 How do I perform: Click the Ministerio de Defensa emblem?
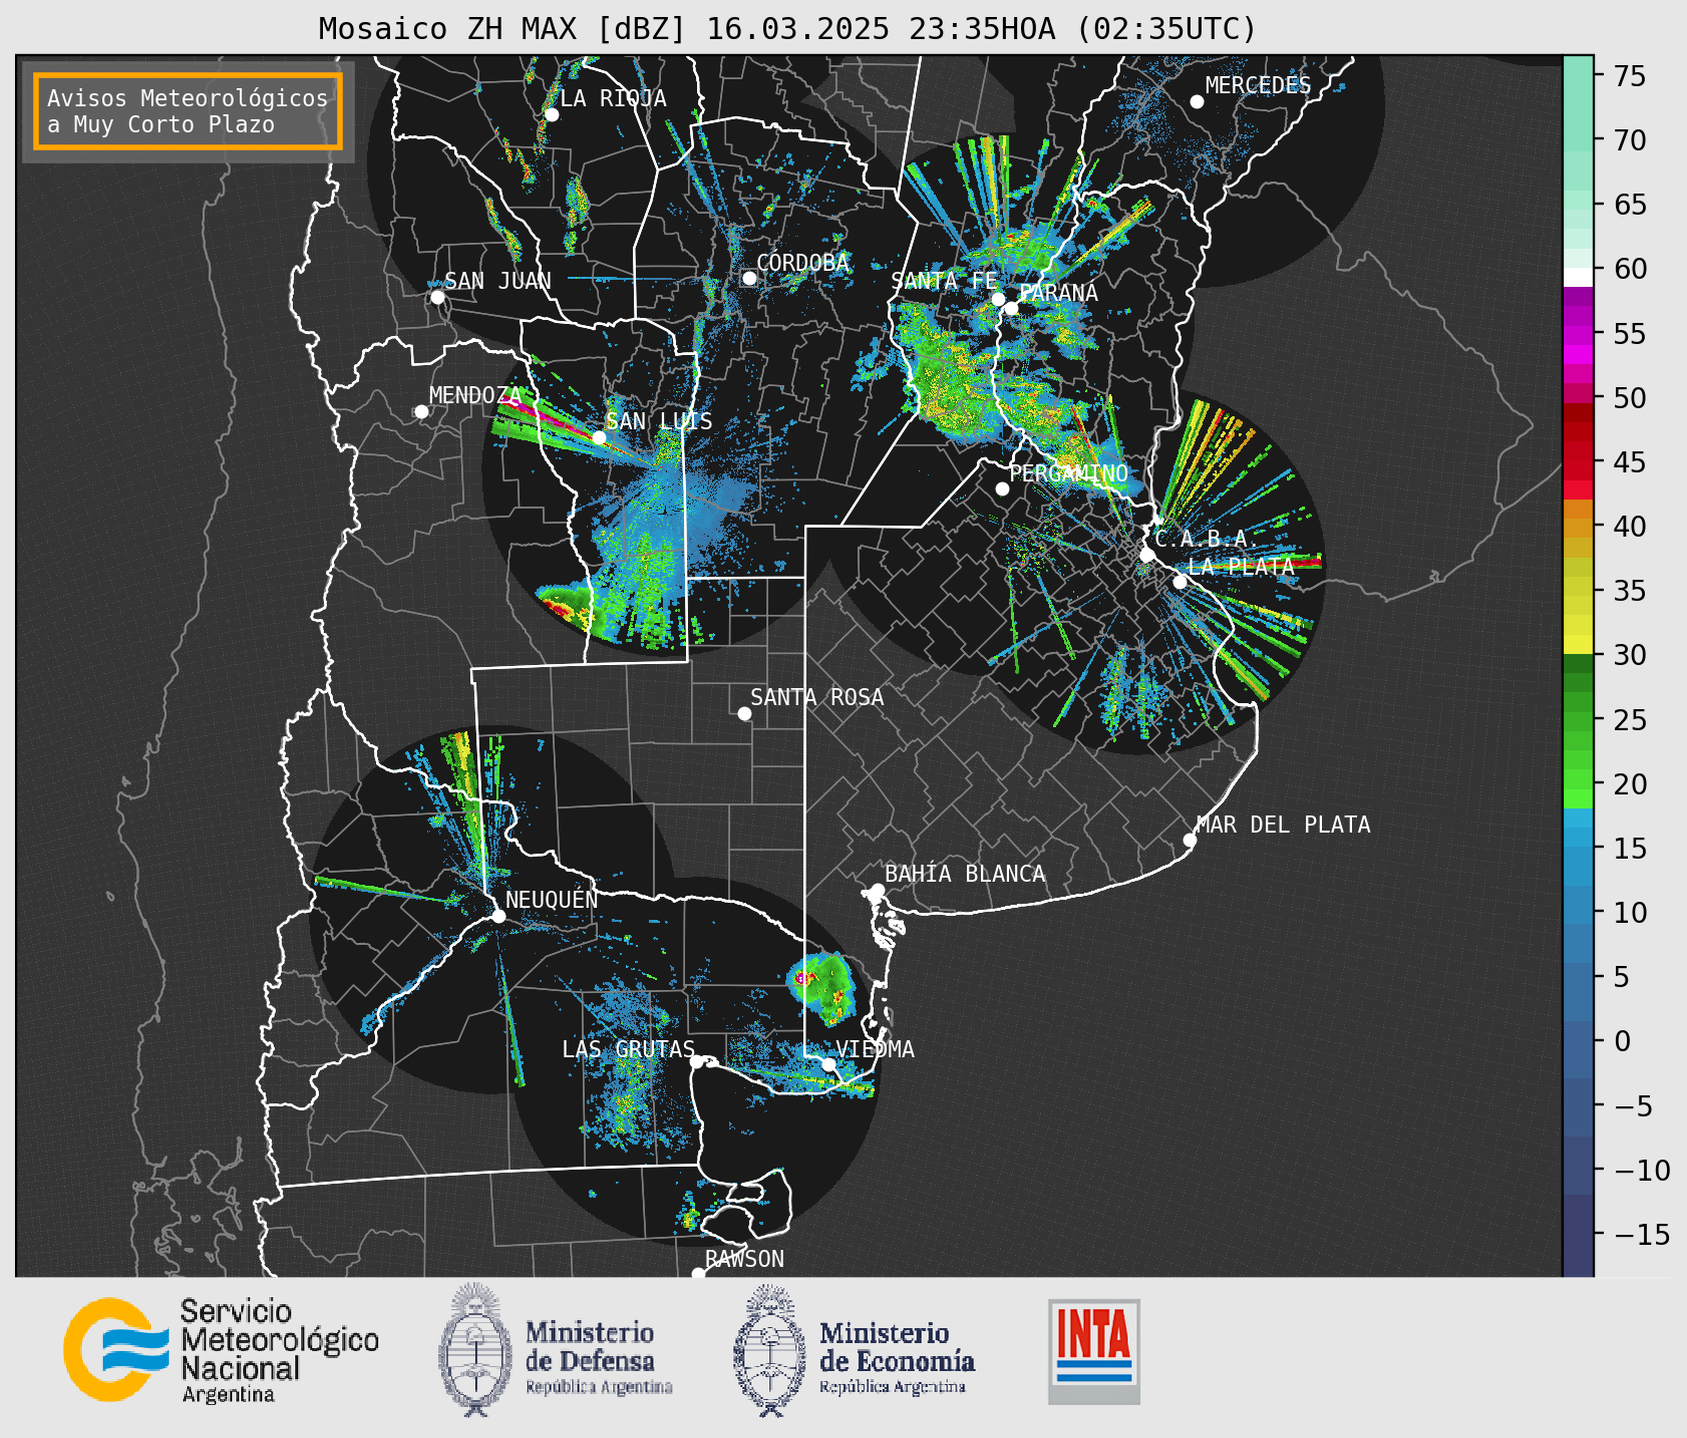pos(475,1350)
